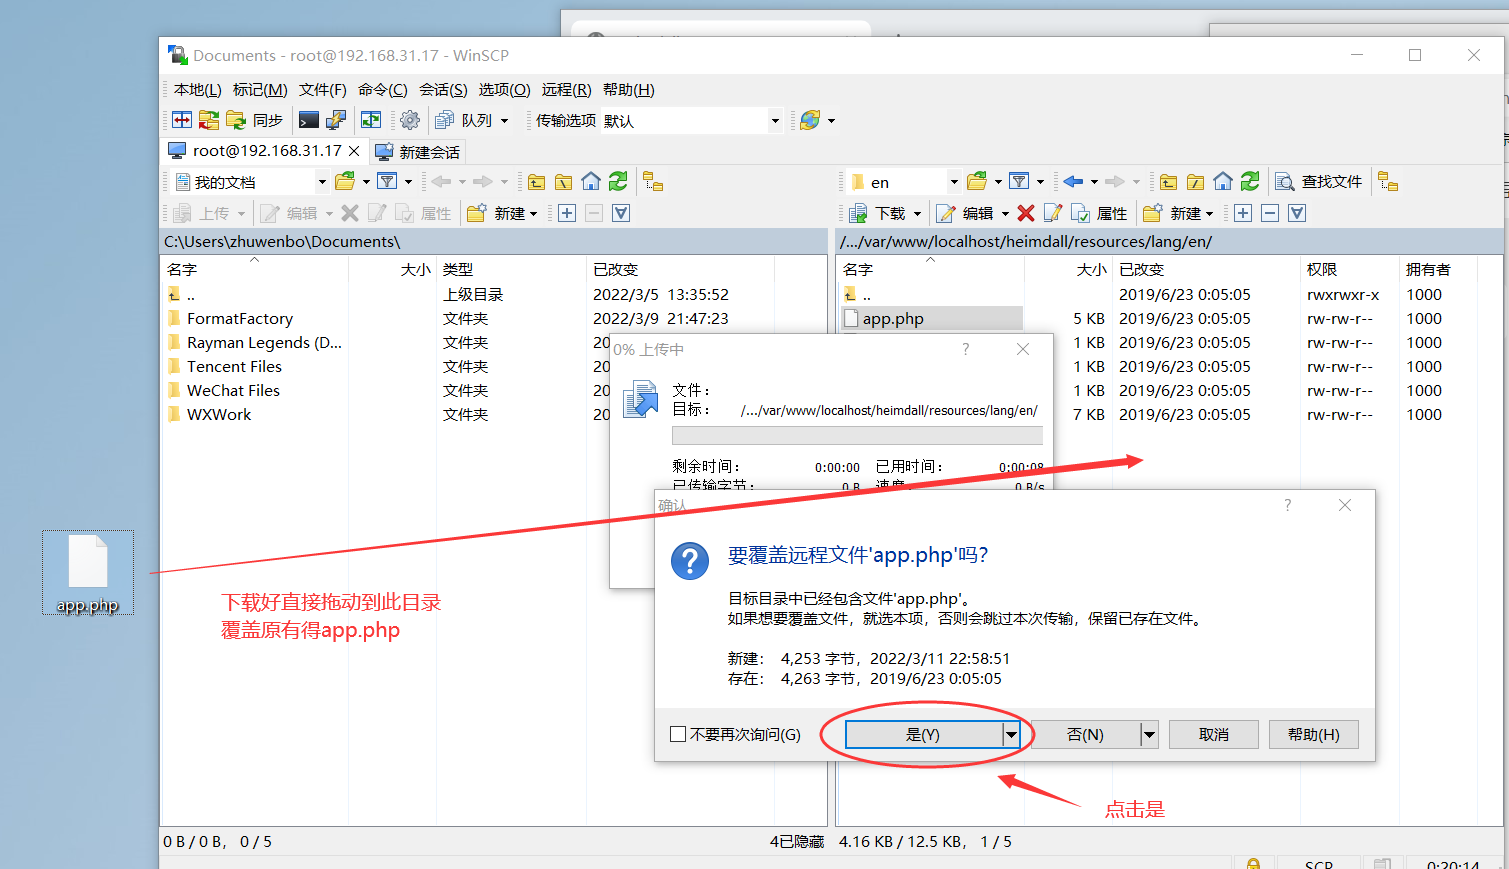Click remote select files plus icon
1509x869 pixels.
1243,213
